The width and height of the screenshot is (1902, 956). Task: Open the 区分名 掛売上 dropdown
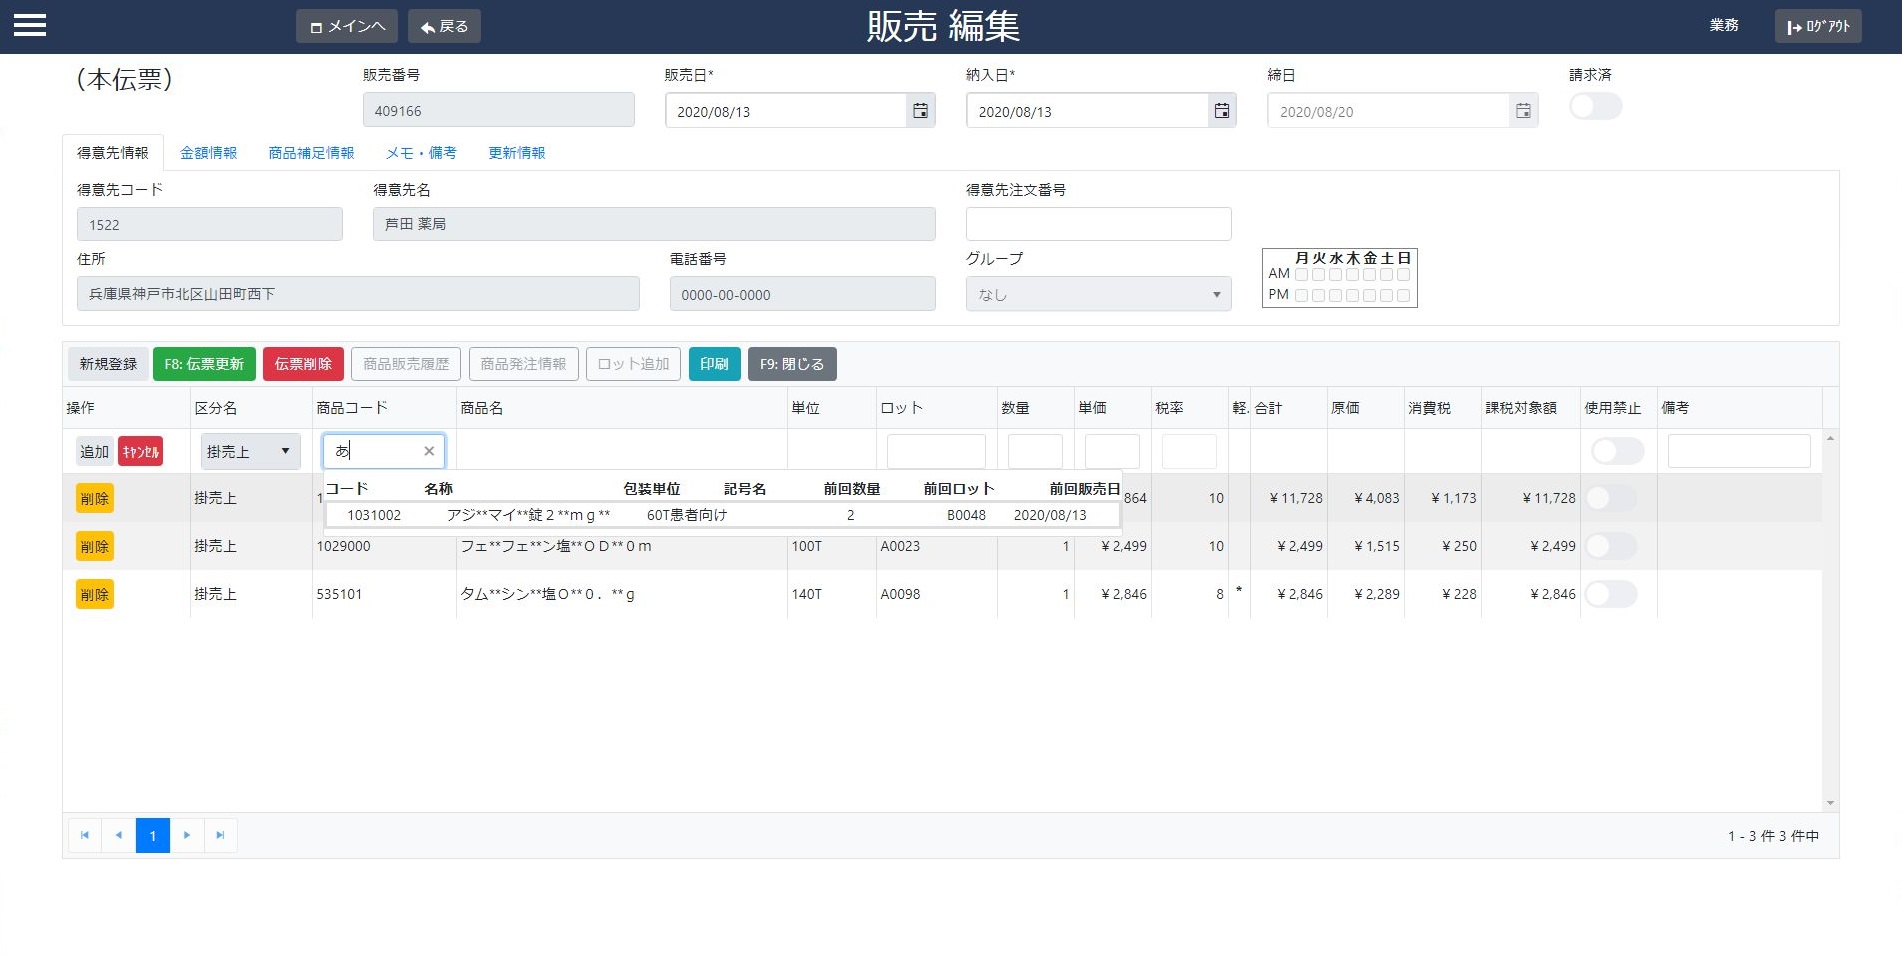[250, 451]
